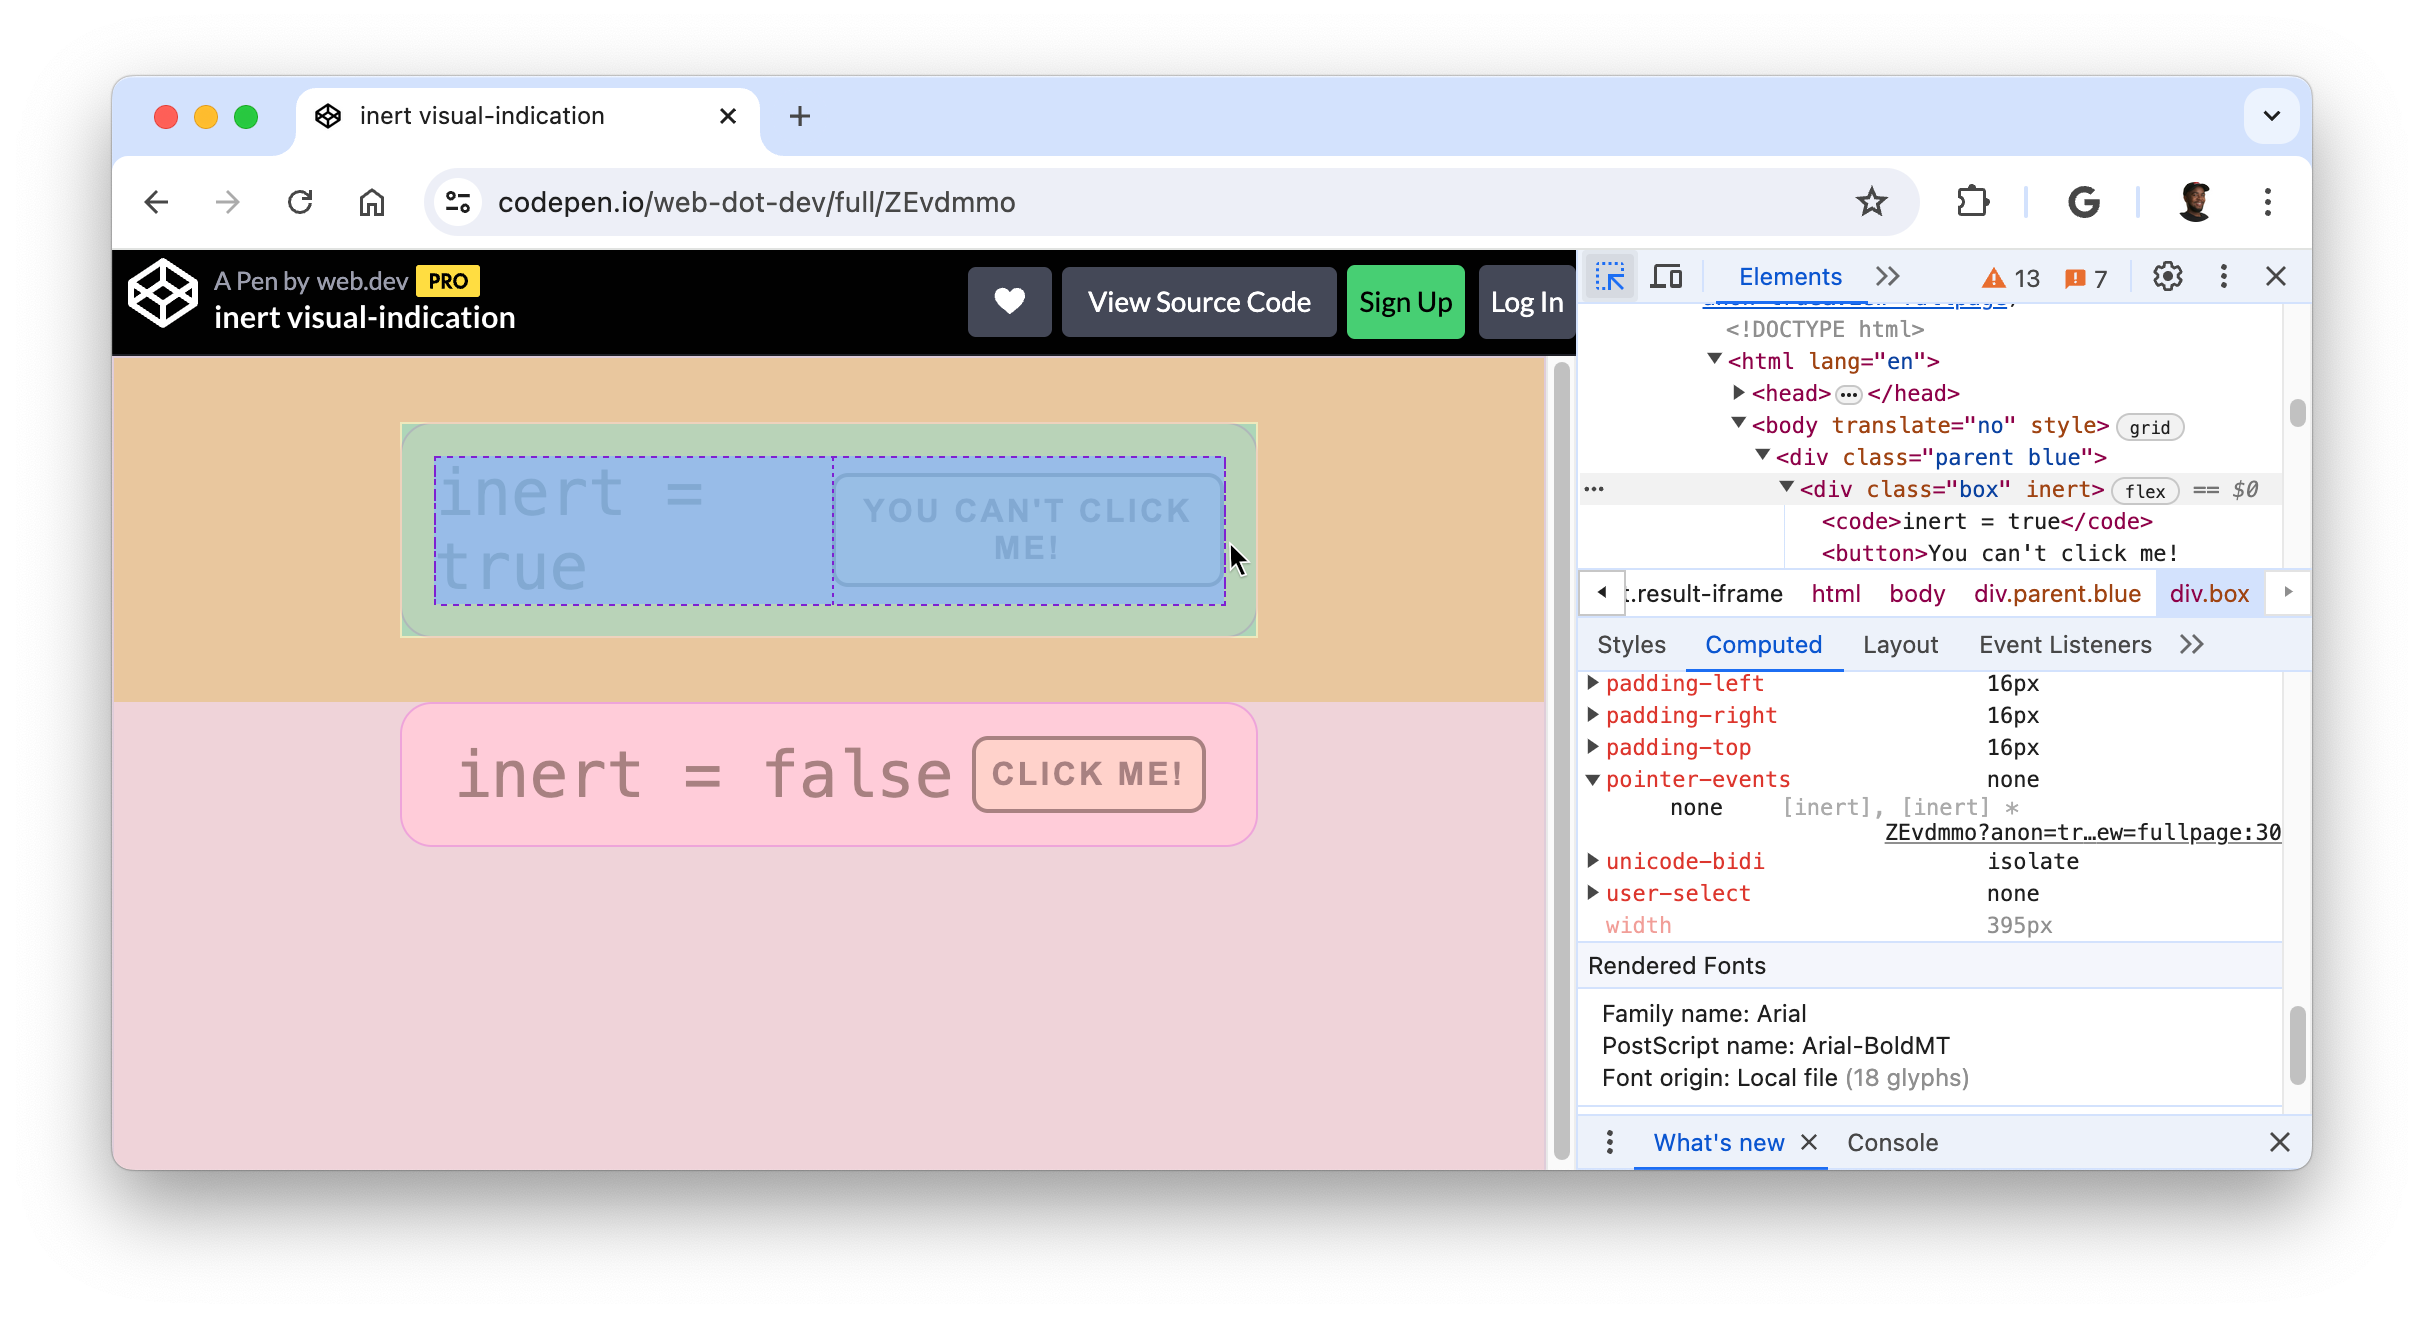This screenshot has width=2424, height=1318.
Task: Expand the pointer-events computed property
Action: pos(1593,779)
